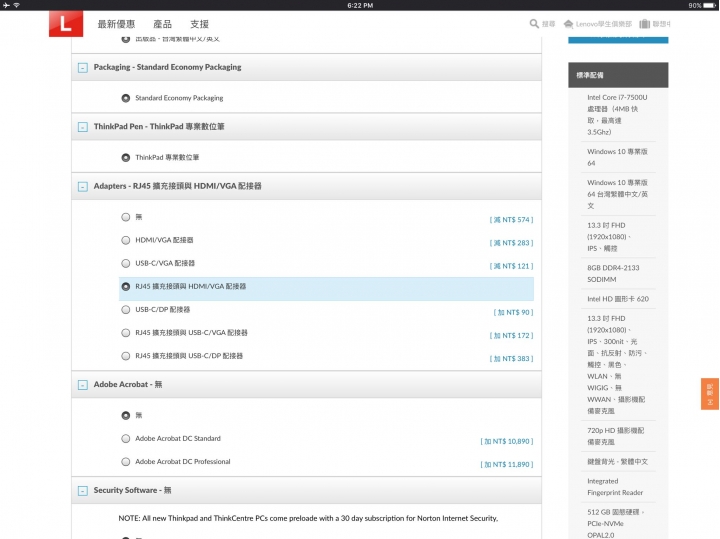Click the blue button above 標準配備 panel
The image size is (720, 539).
click(x=618, y=39)
